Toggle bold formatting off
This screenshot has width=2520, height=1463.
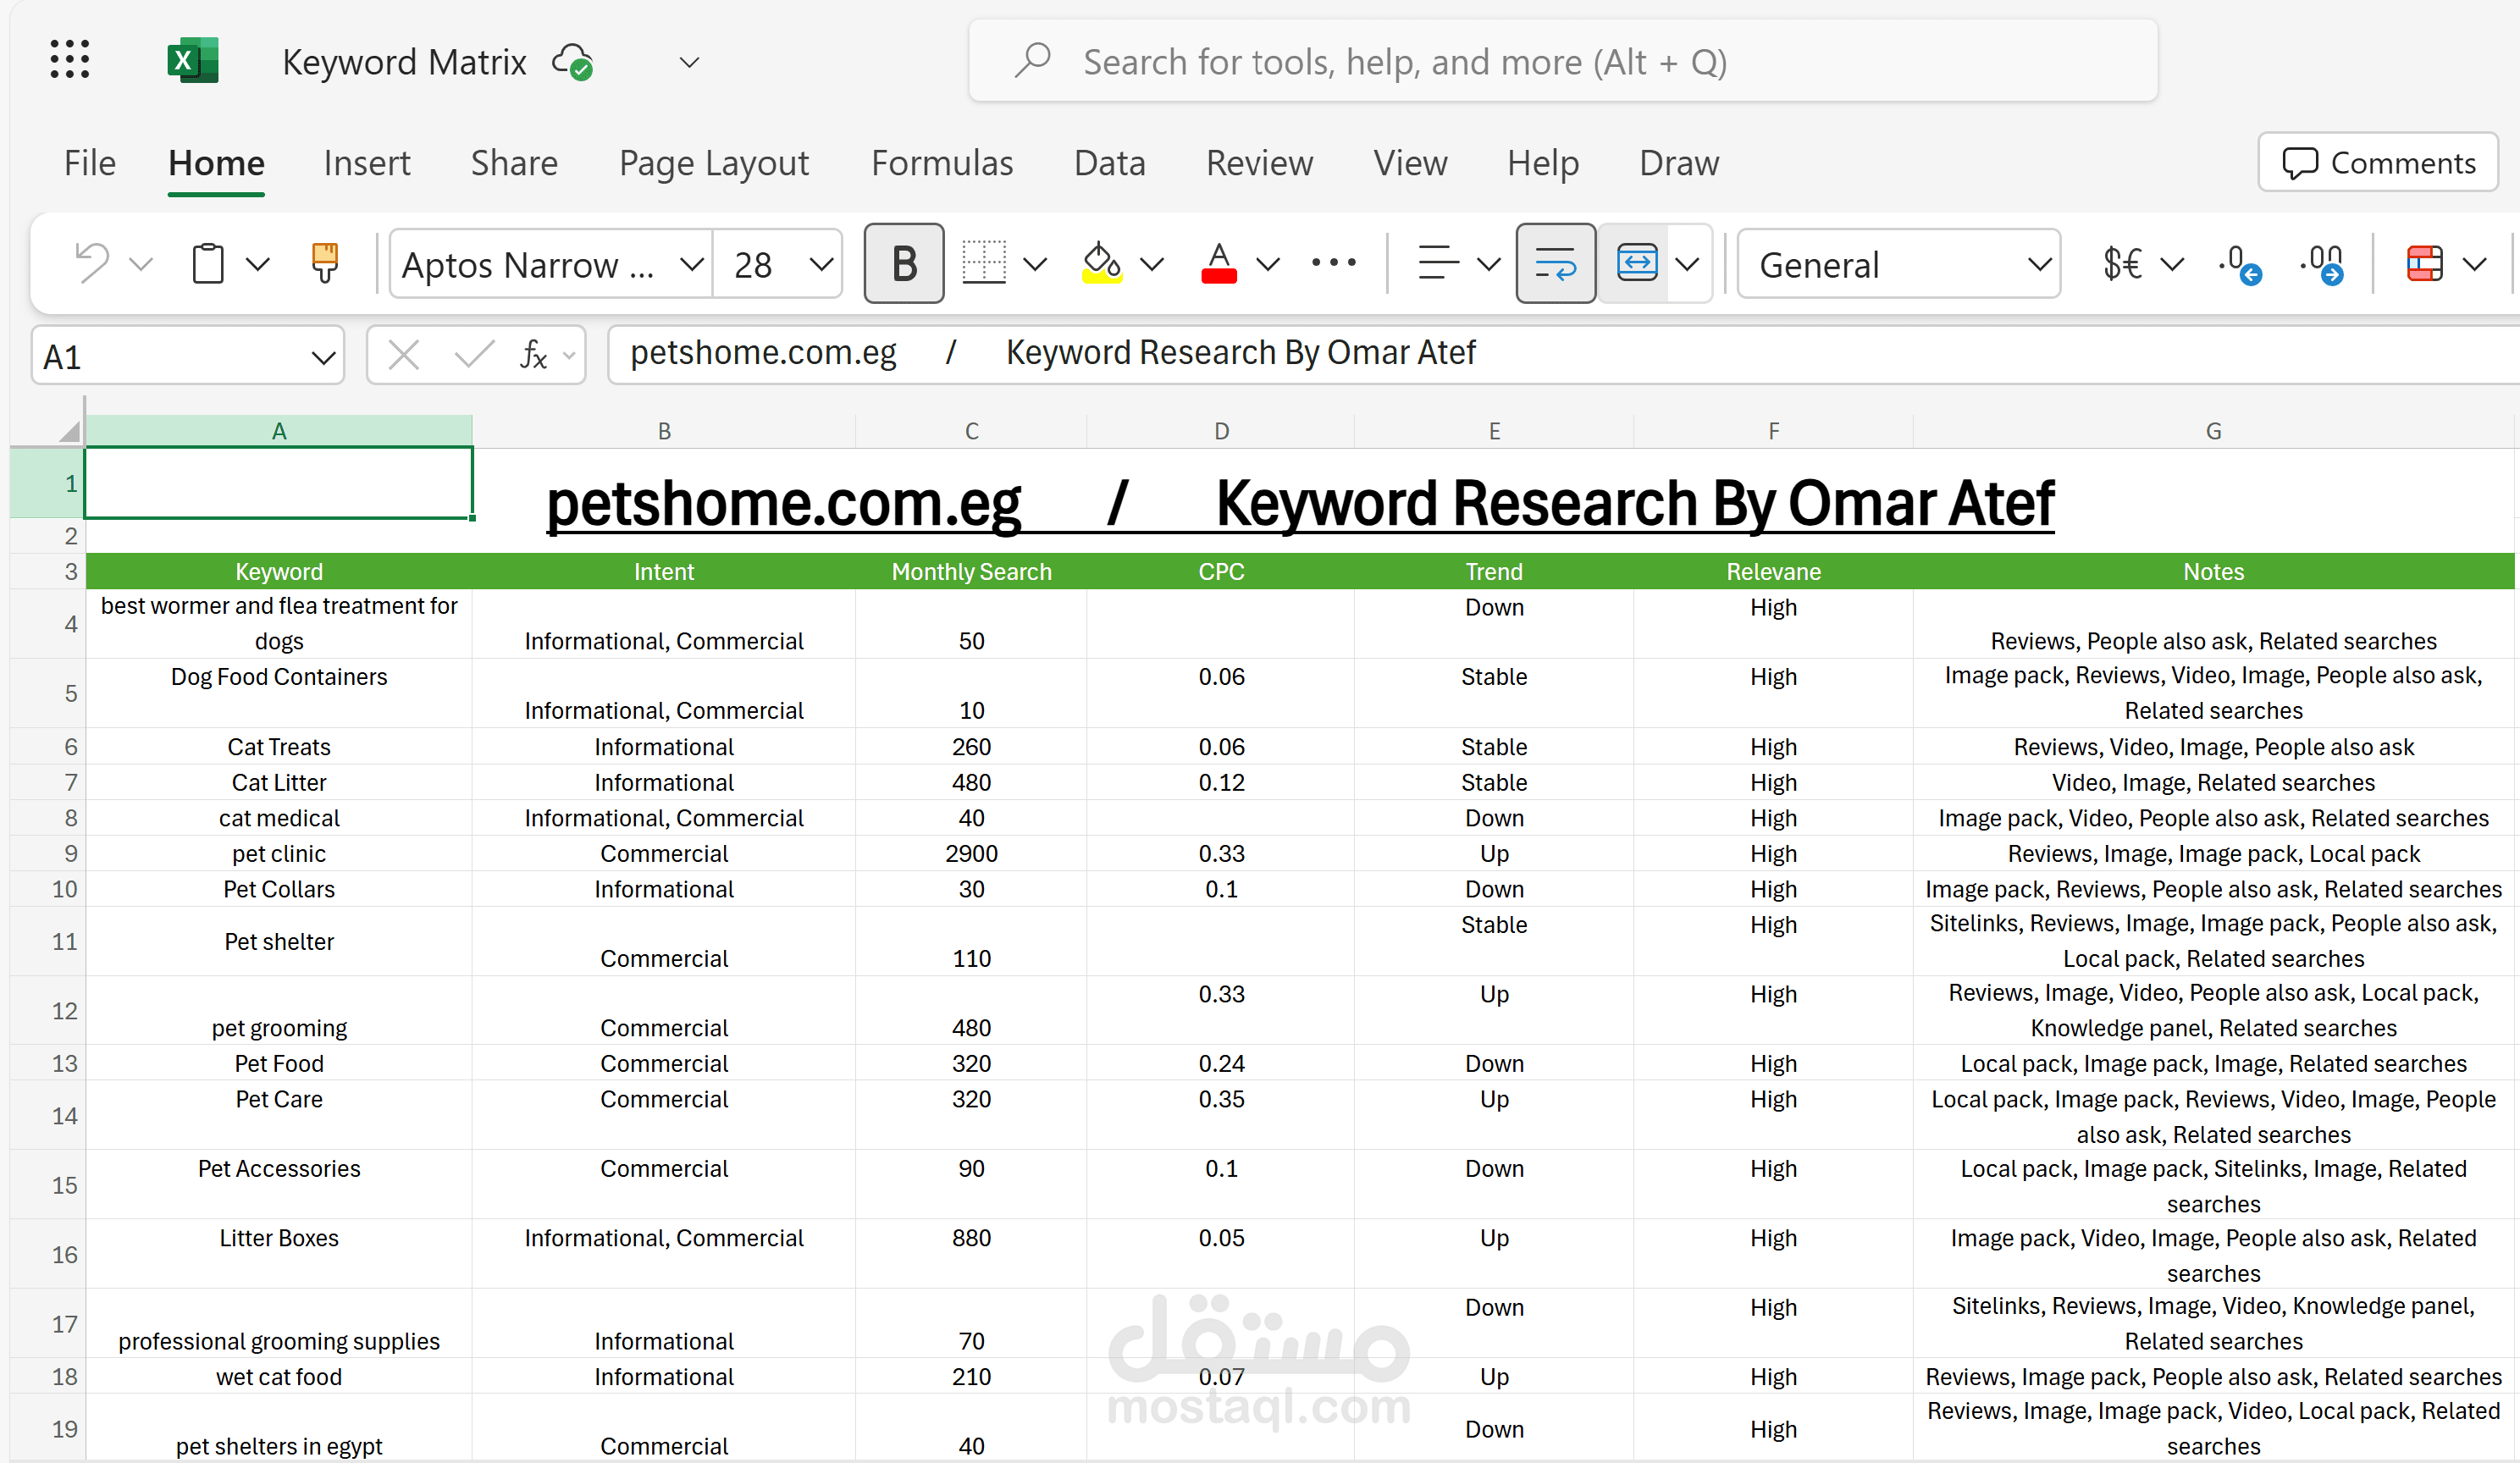click(x=903, y=263)
